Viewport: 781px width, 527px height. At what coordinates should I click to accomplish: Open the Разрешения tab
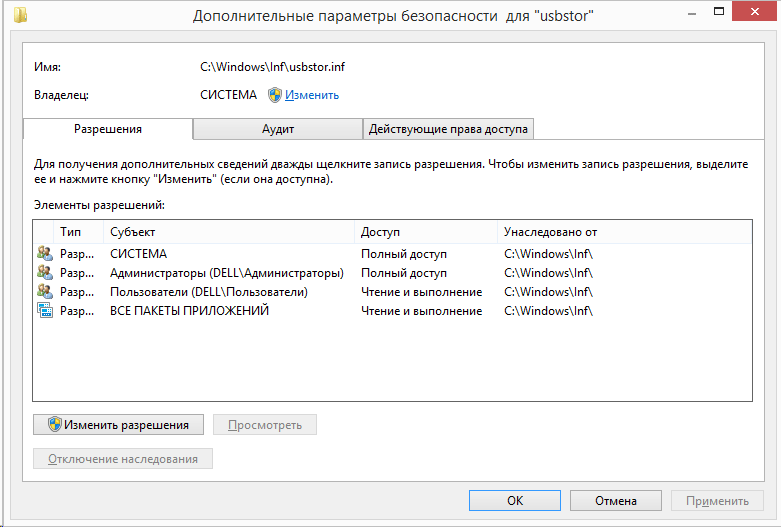tap(108, 129)
